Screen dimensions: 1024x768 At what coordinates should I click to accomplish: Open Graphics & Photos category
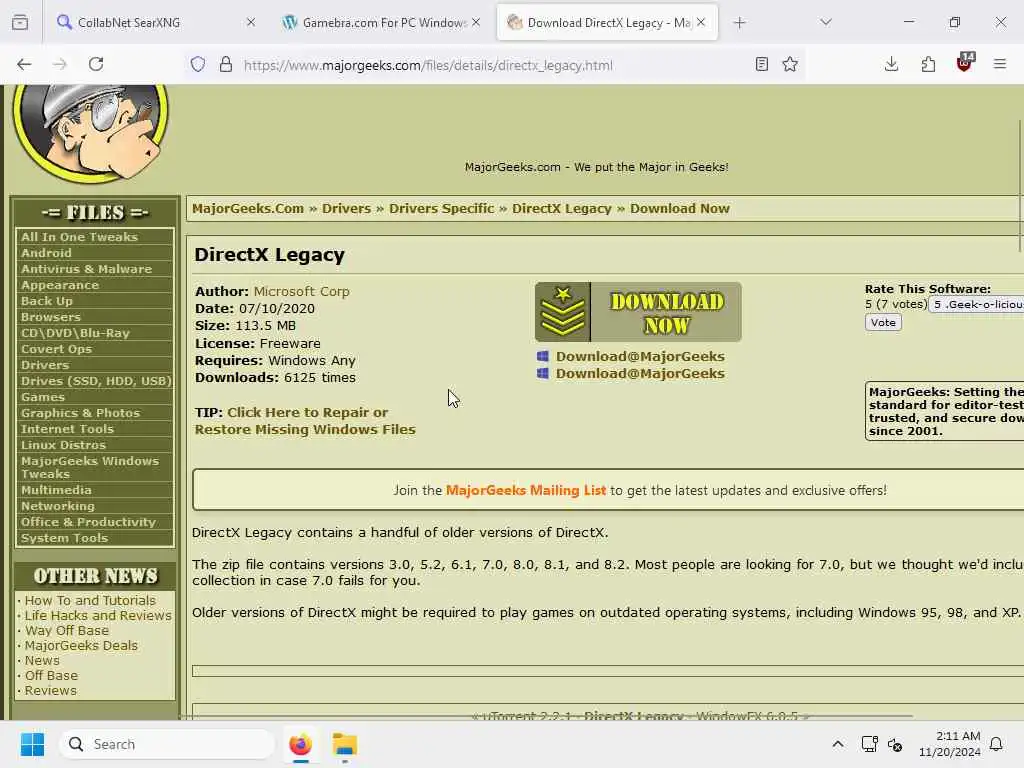tap(80, 413)
